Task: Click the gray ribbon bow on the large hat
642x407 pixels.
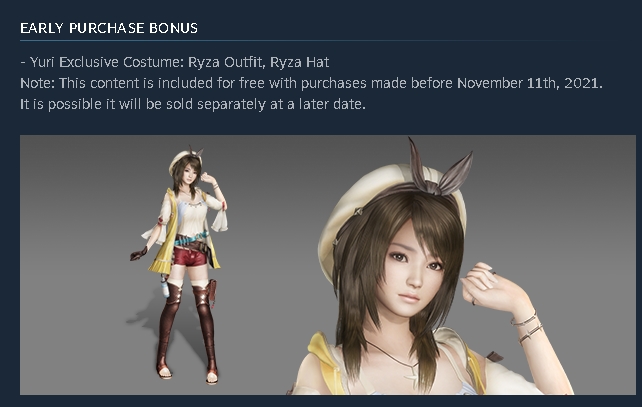Action: [438, 172]
